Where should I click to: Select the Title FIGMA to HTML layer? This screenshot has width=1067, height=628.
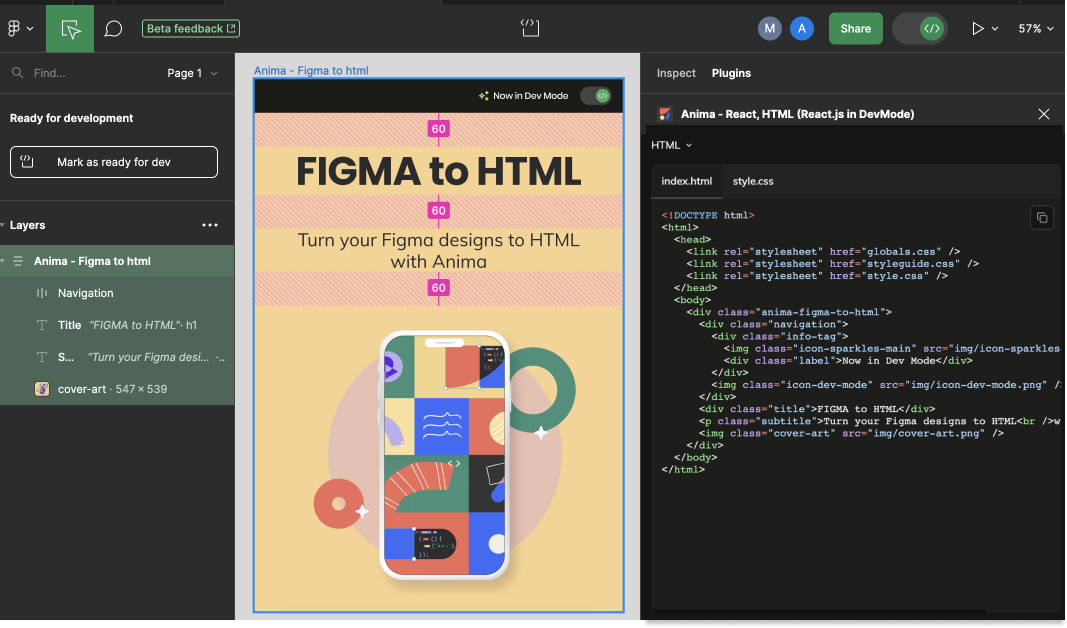pos(117,325)
